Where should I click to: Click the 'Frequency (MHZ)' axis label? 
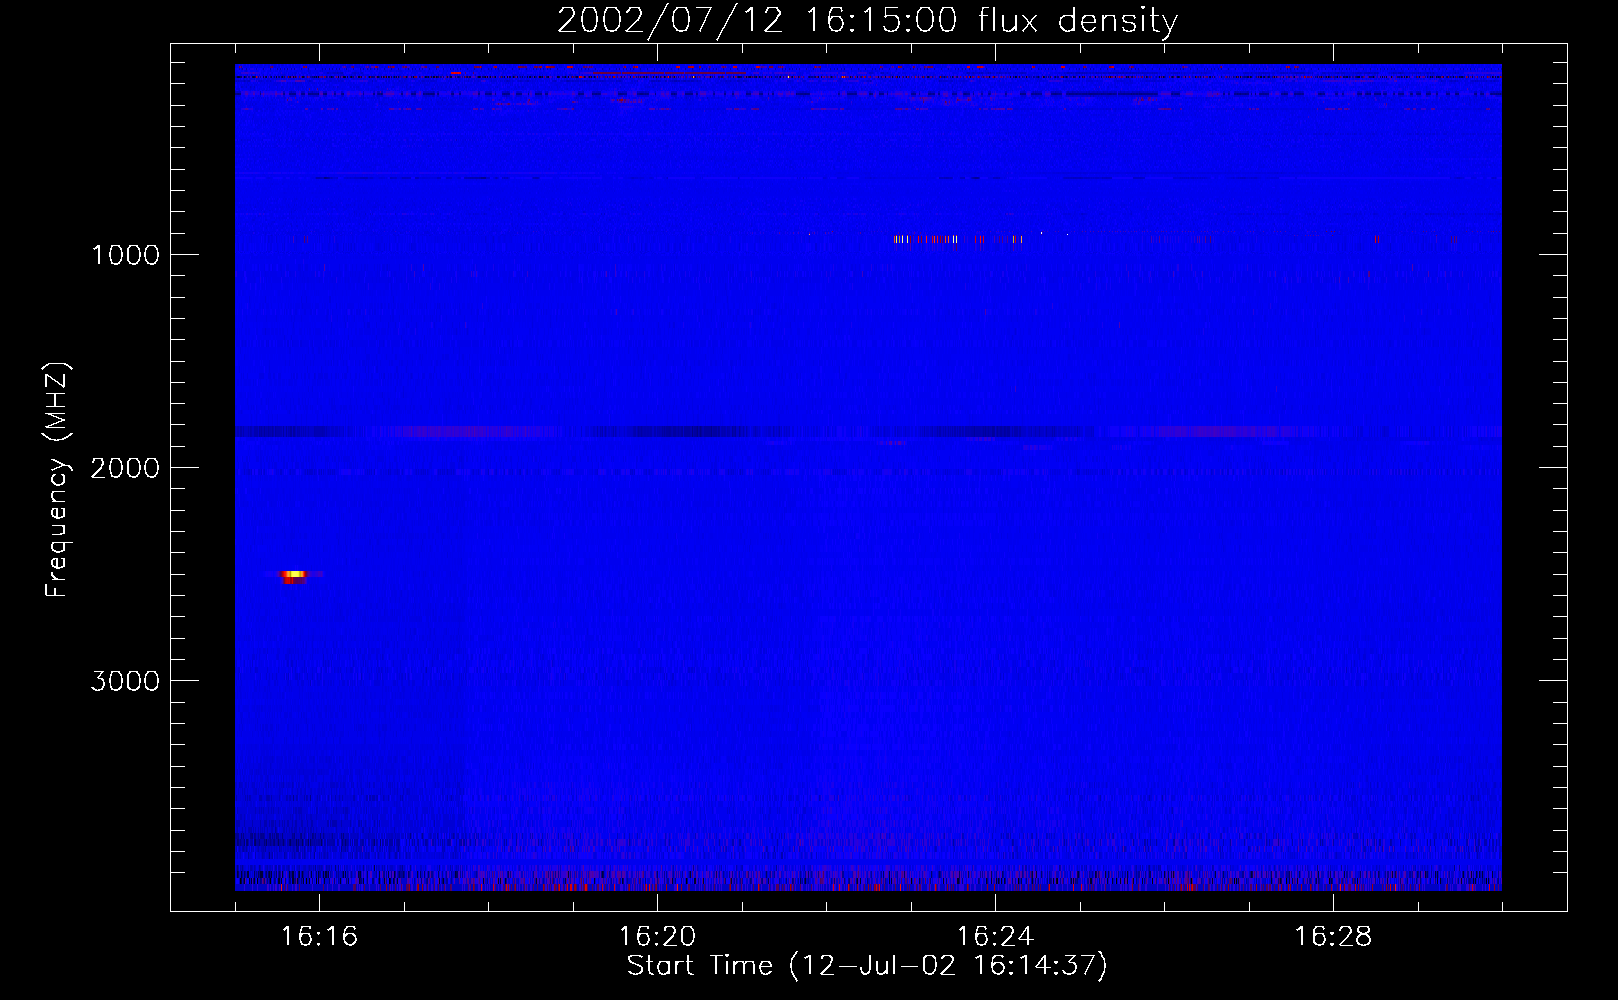57,480
